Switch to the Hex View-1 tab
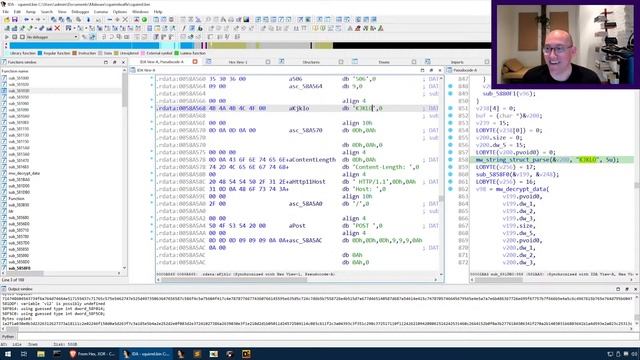Viewport: 640px width, 360px height. coord(238,62)
